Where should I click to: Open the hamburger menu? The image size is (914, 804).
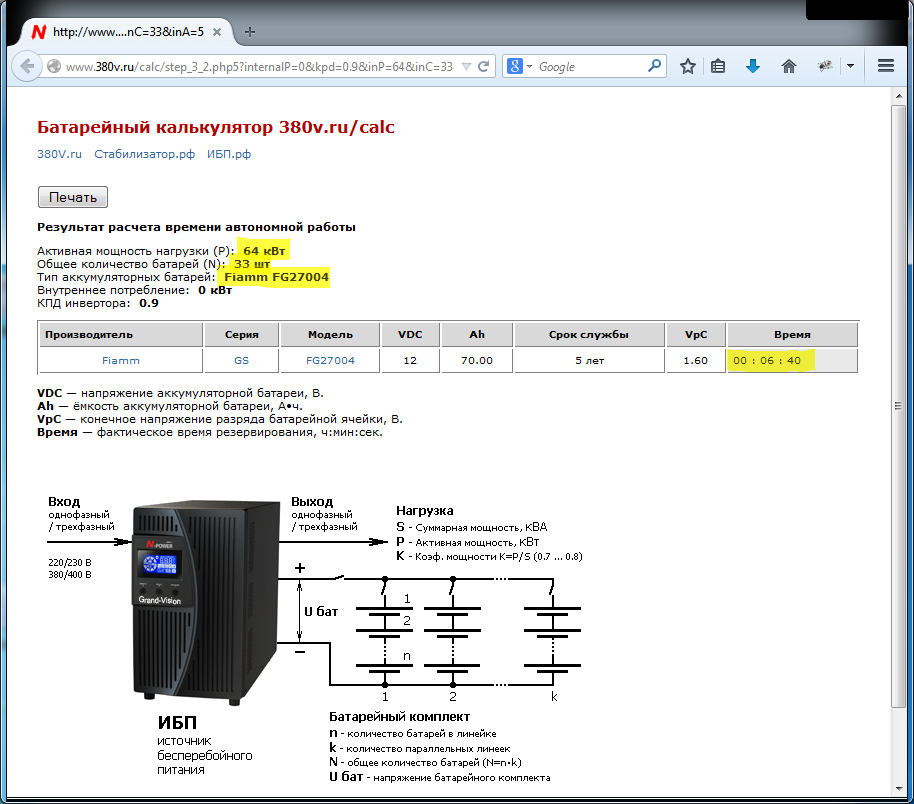(886, 66)
